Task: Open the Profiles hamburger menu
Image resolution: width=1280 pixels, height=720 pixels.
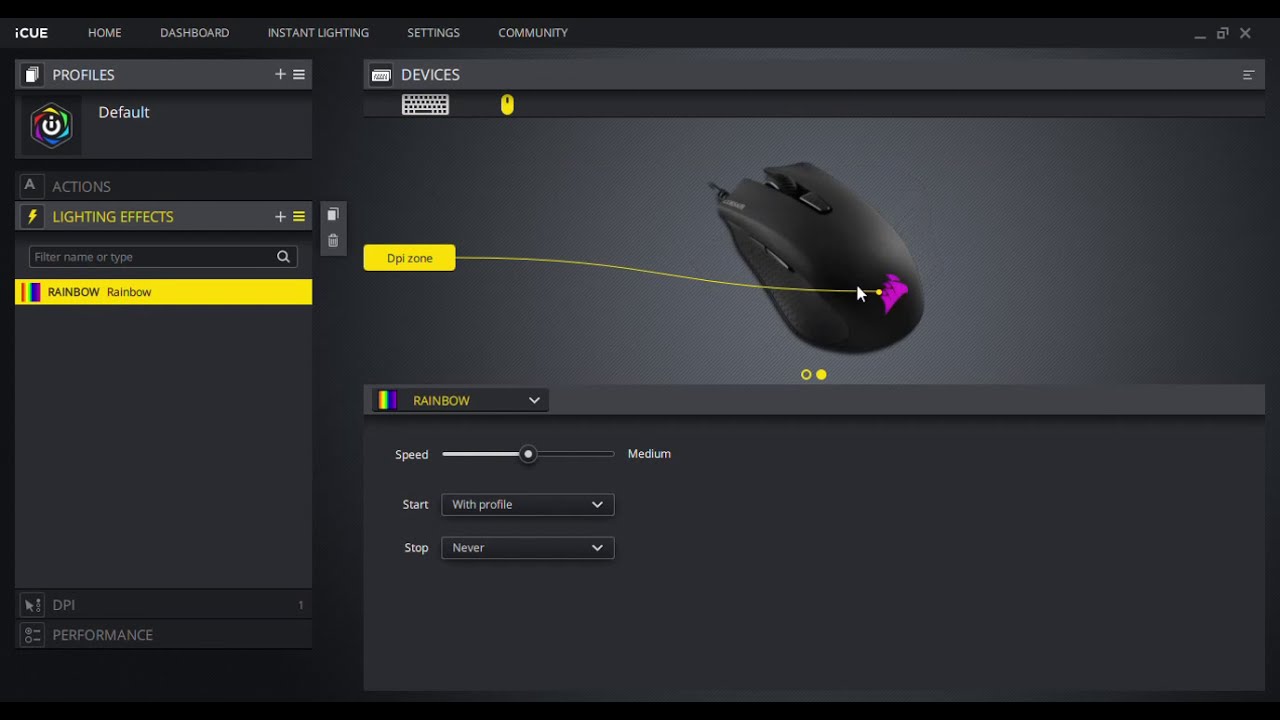Action: point(299,74)
